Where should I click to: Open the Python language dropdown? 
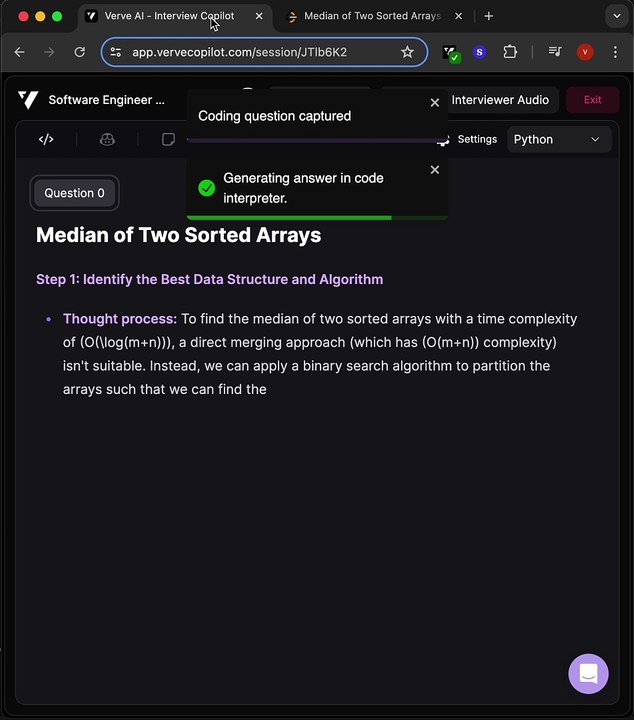556,139
